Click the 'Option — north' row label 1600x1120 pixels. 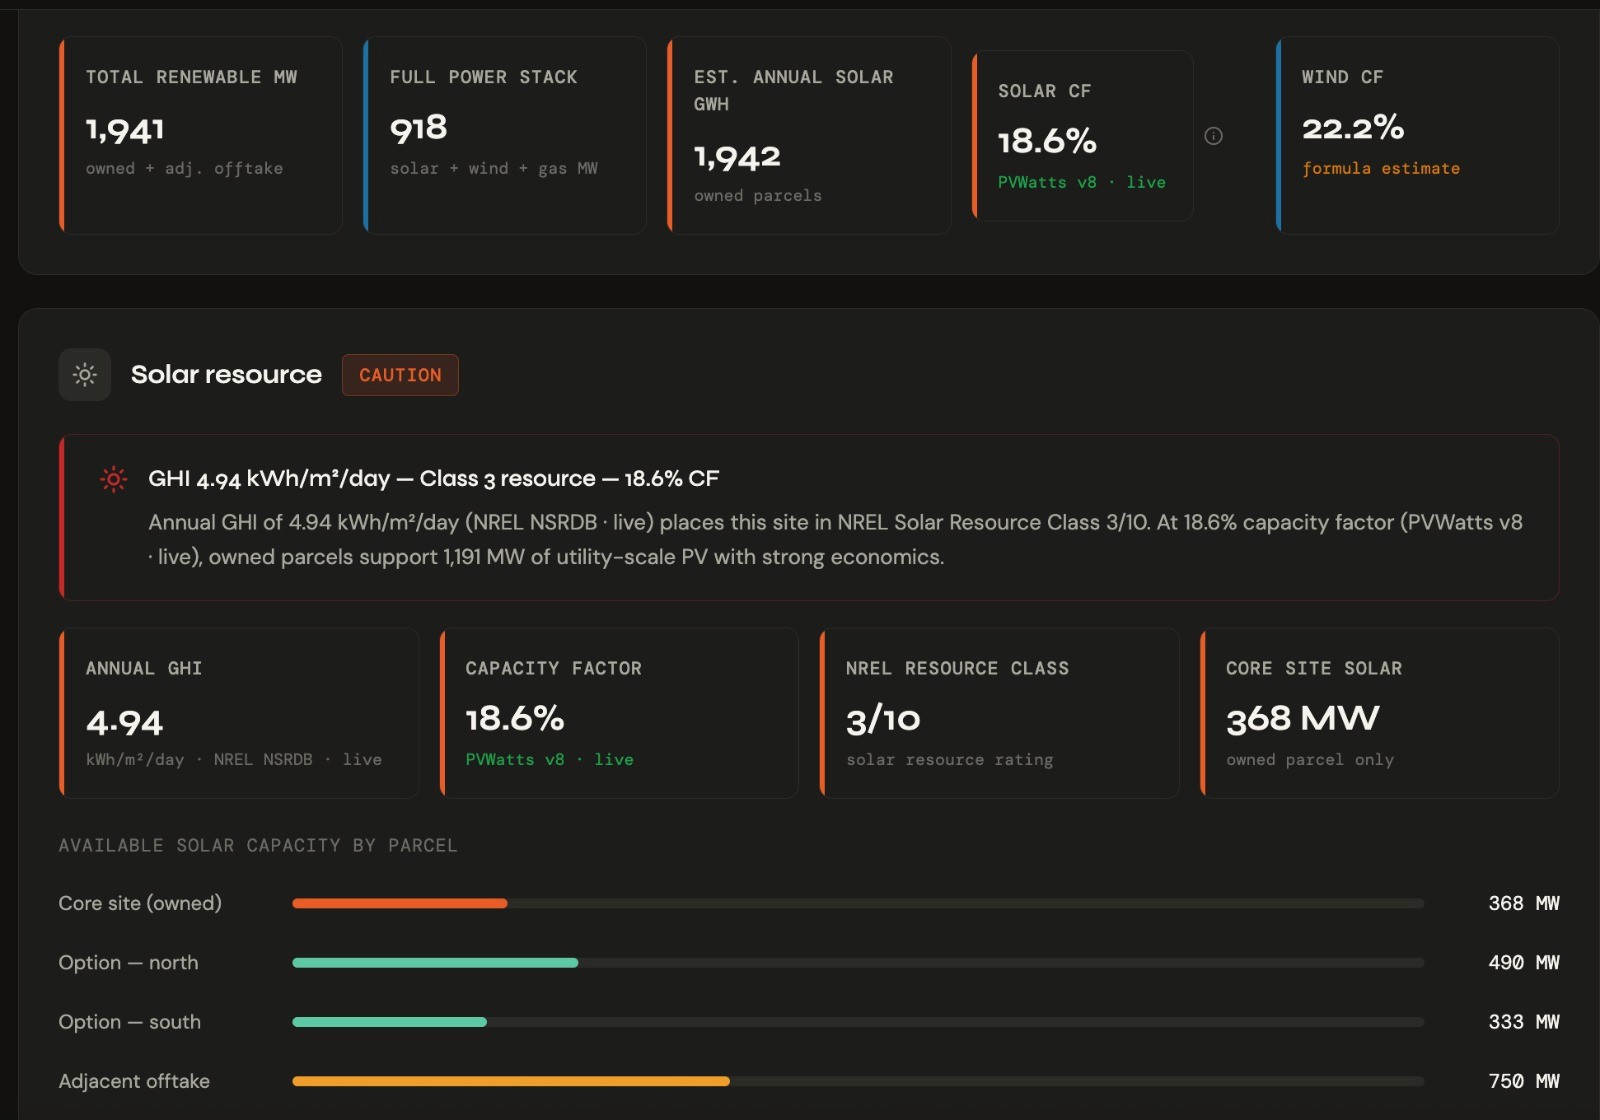129,962
